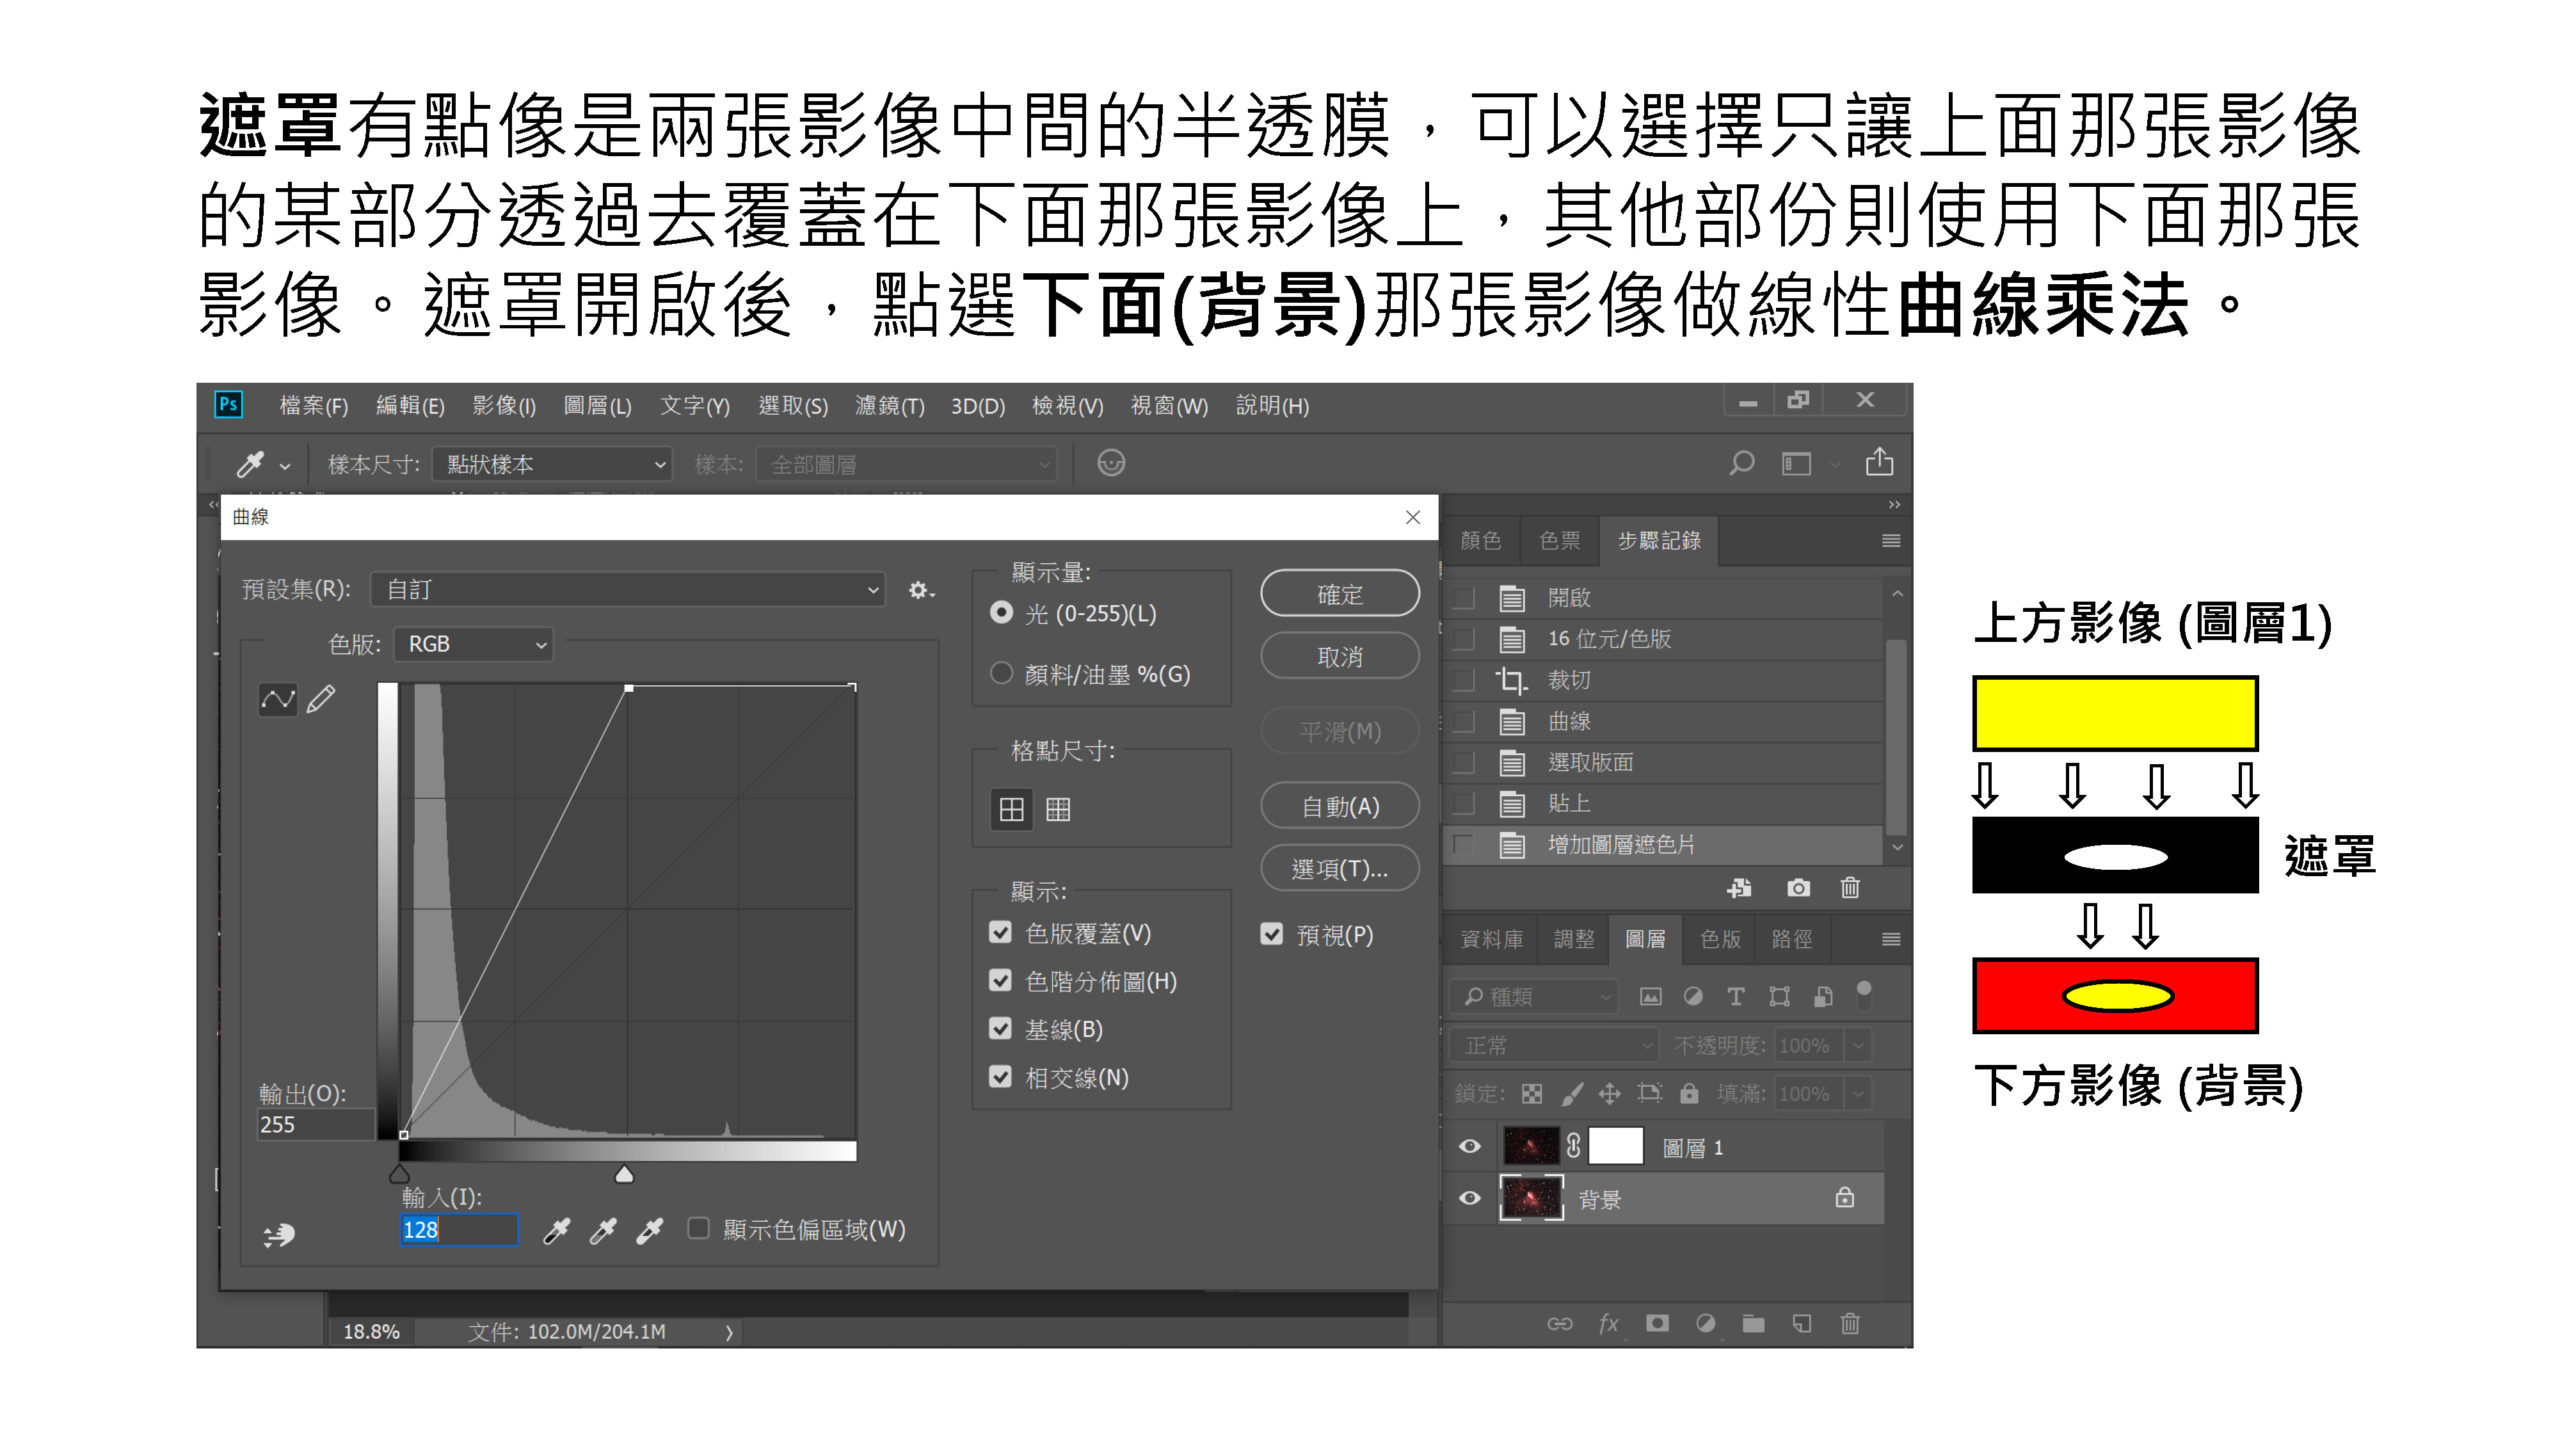Open the 濾鏡(T) menu
The height and width of the screenshot is (1440, 2560).
coord(889,406)
